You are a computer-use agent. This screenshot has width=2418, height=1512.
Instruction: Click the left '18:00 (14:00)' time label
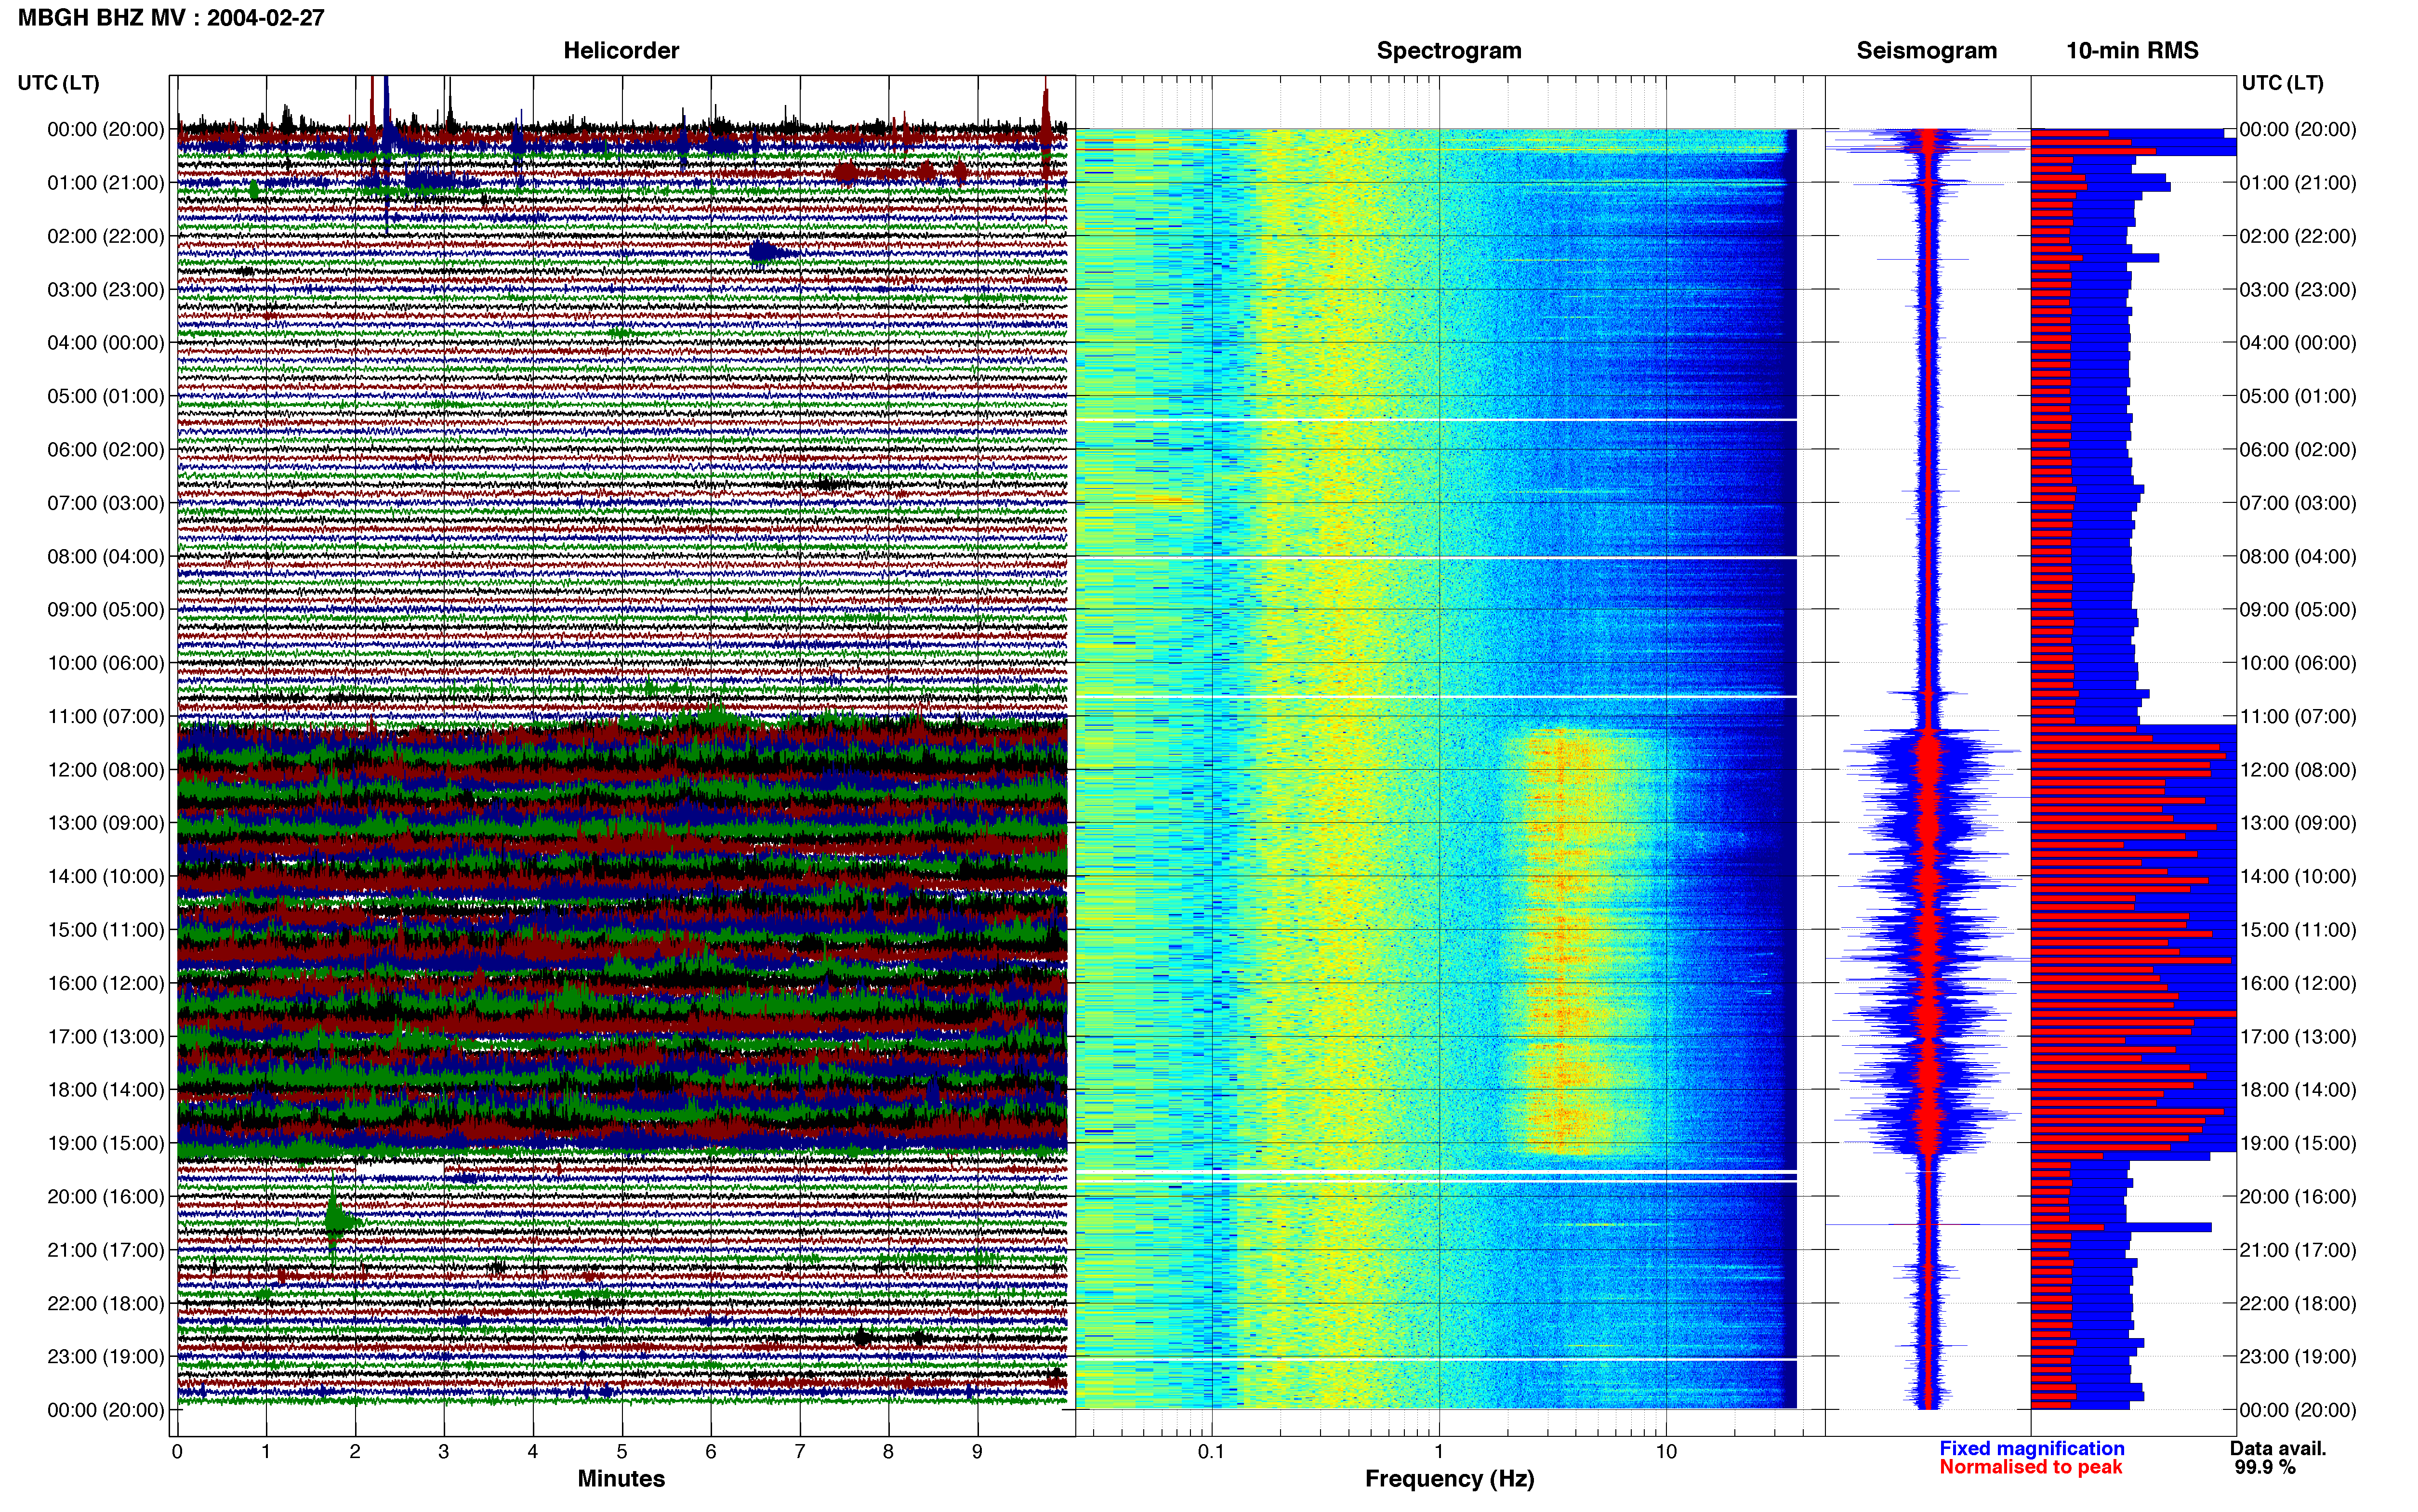[106, 1089]
